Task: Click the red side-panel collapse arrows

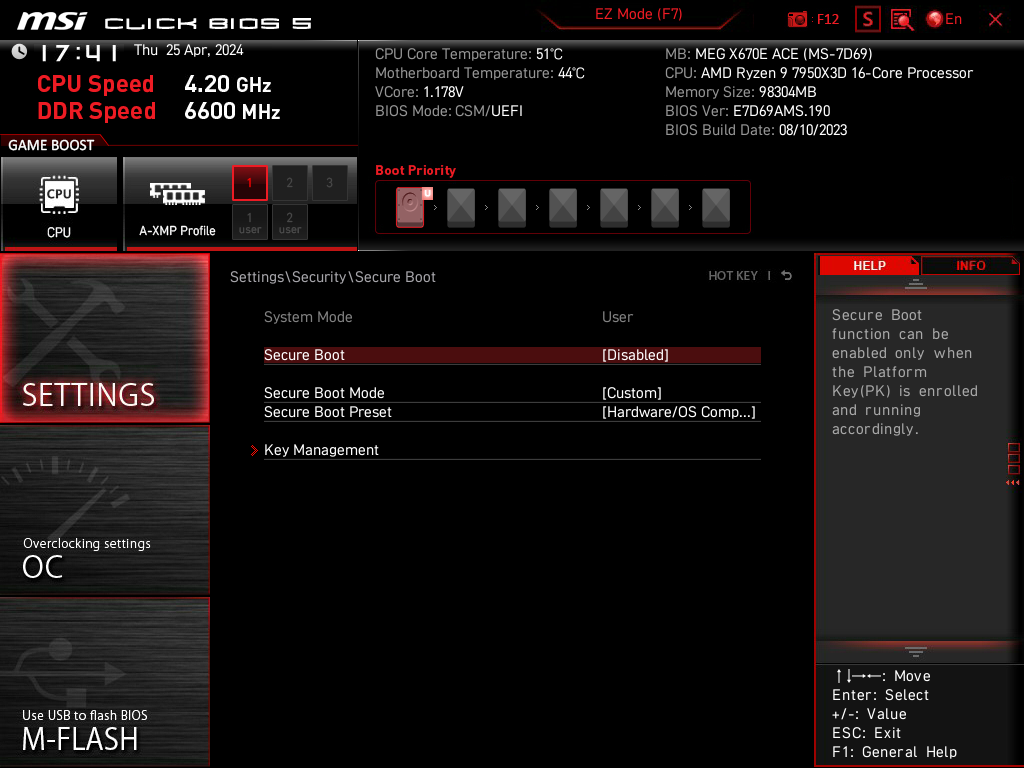Action: point(1013,483)
